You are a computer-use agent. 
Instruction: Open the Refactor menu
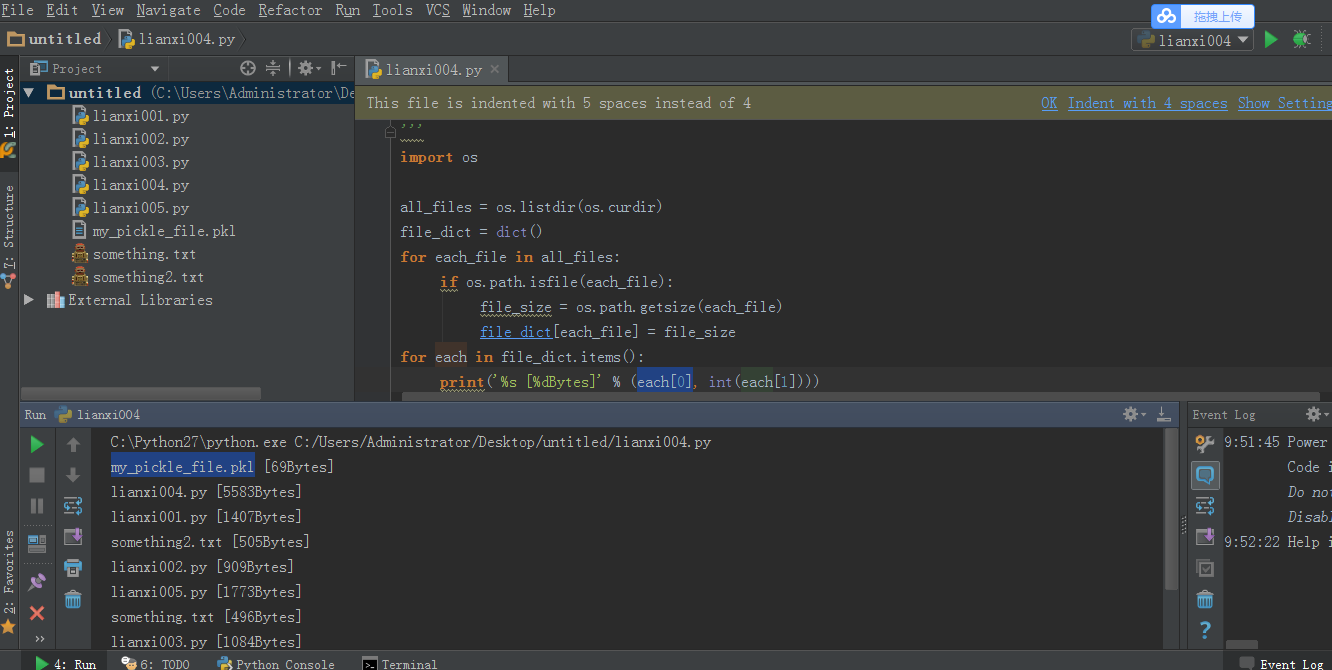click(x=290, y=10)
